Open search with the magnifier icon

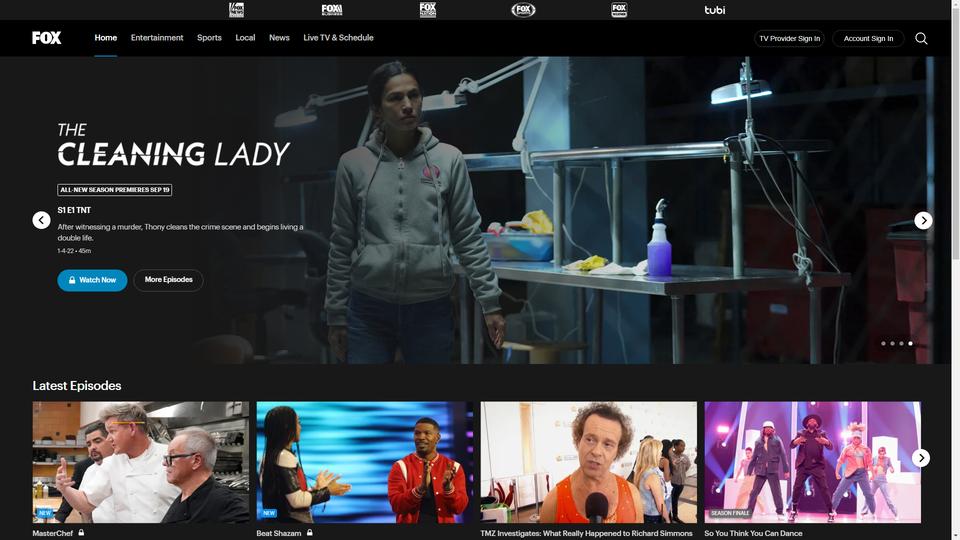pos(921,39)
